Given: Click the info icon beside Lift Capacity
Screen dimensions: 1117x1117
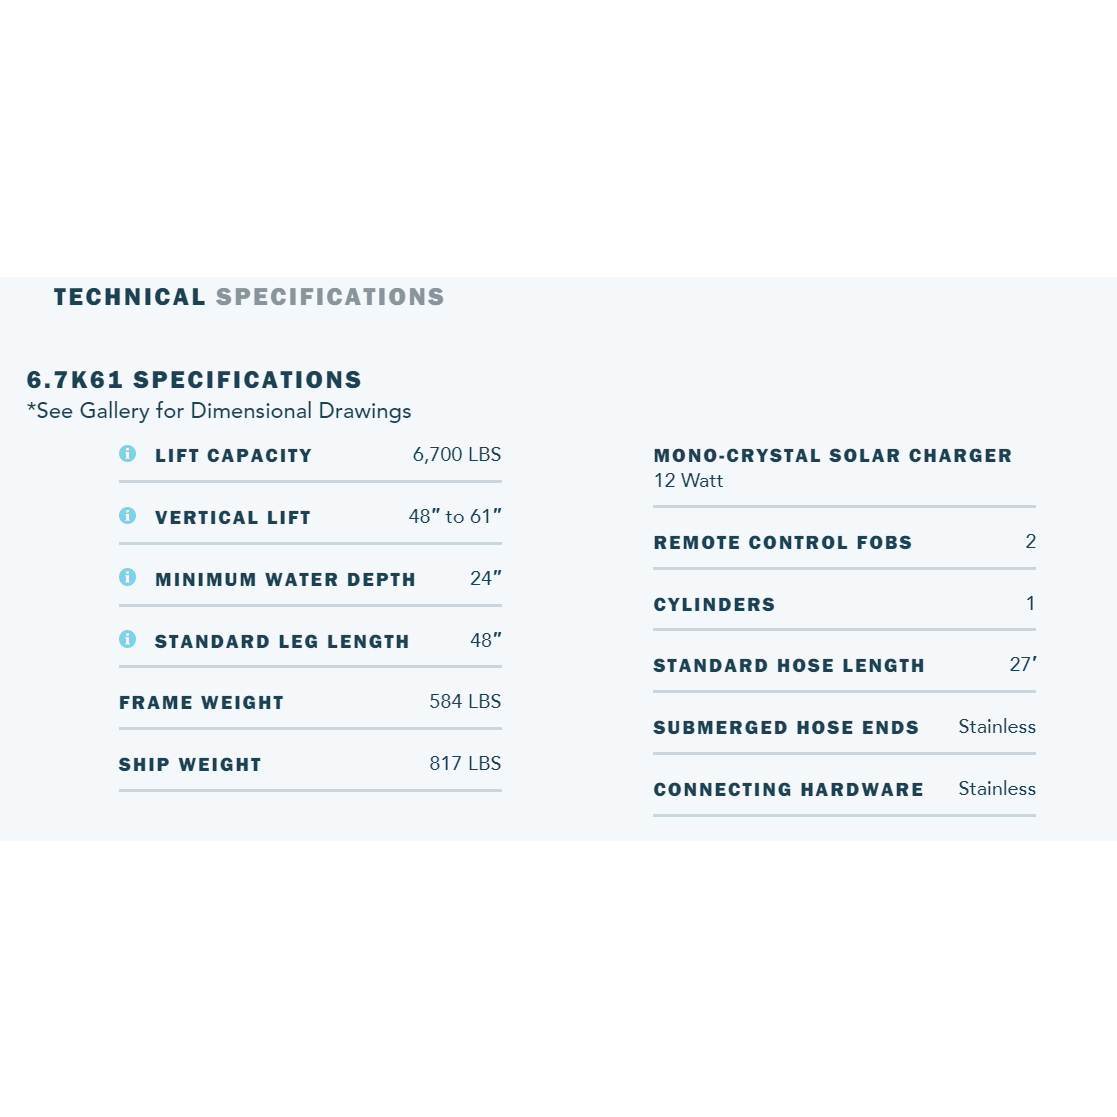Looking at the screenshot, I should [x=128, y=454].
